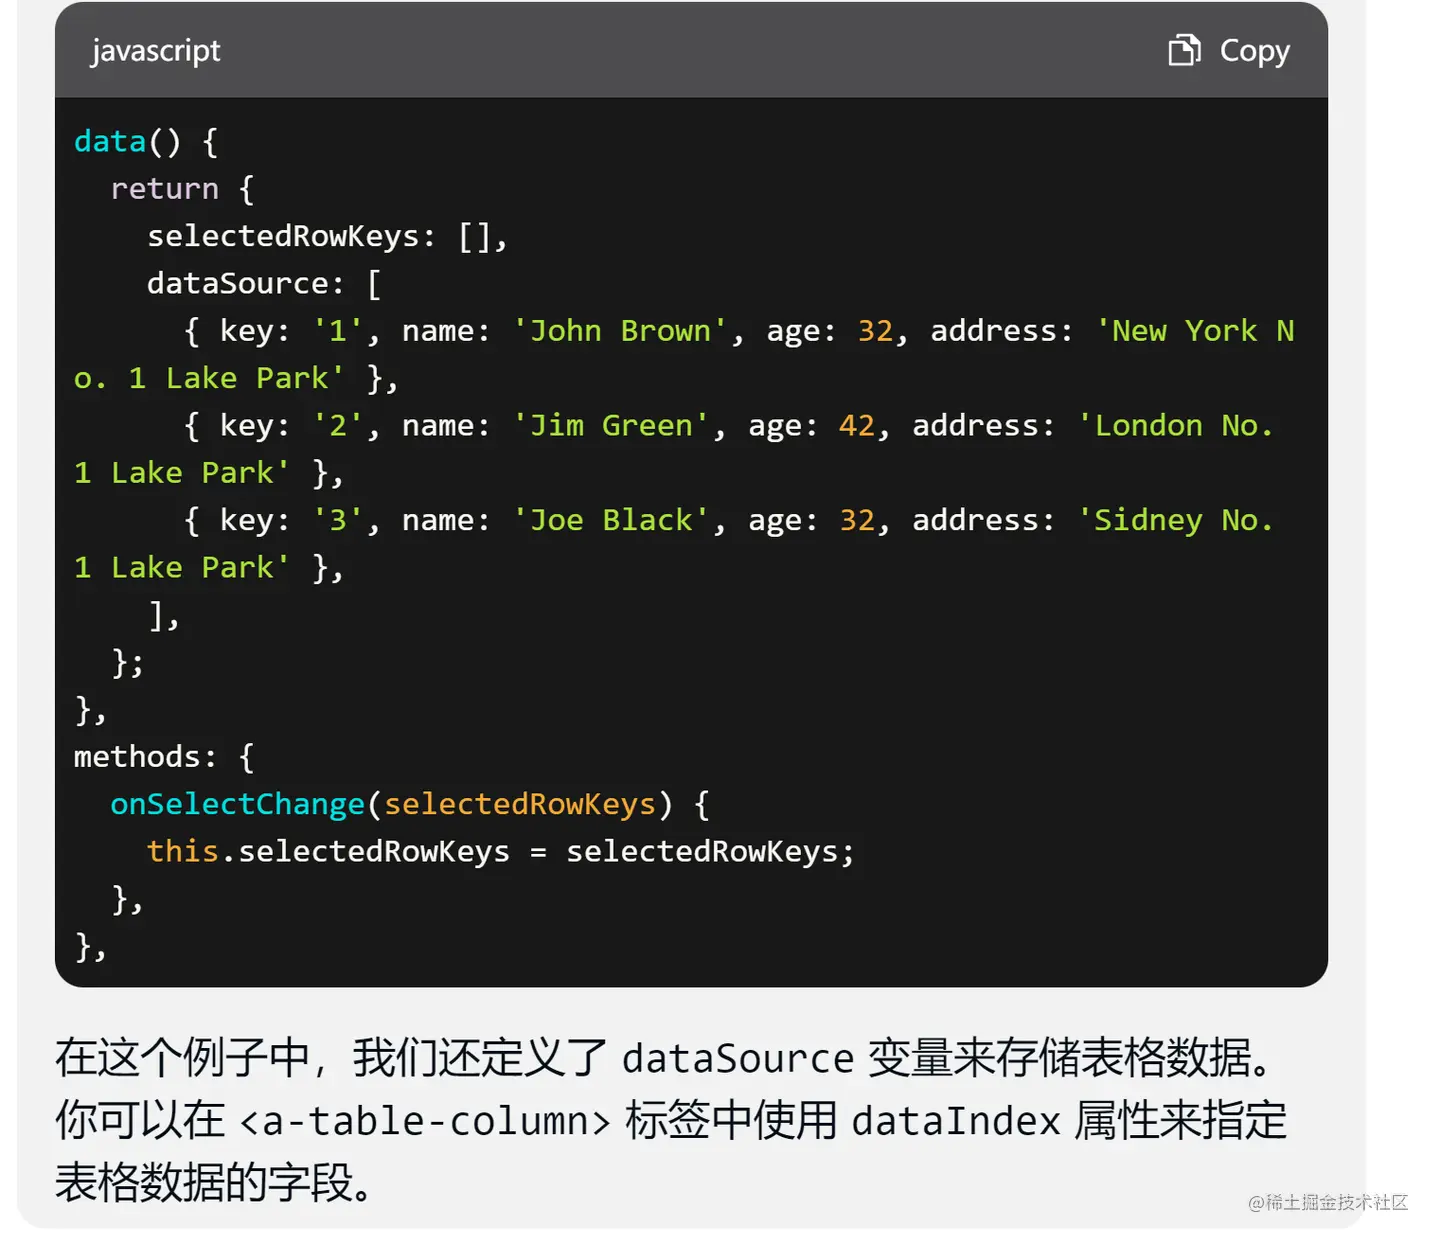
Task: Click the copy icon in code header
Action: pos(1184,50)
